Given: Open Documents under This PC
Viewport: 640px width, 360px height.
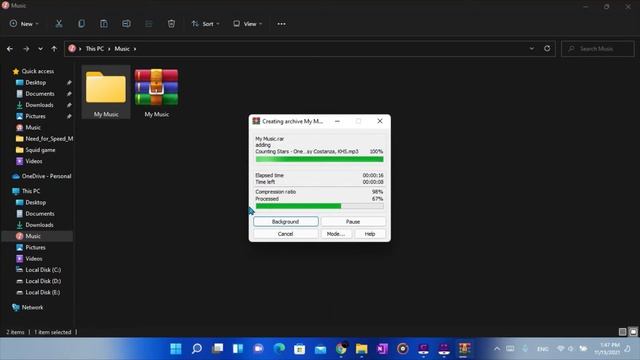Looking at the screenshot, I should tap(40, 213).
